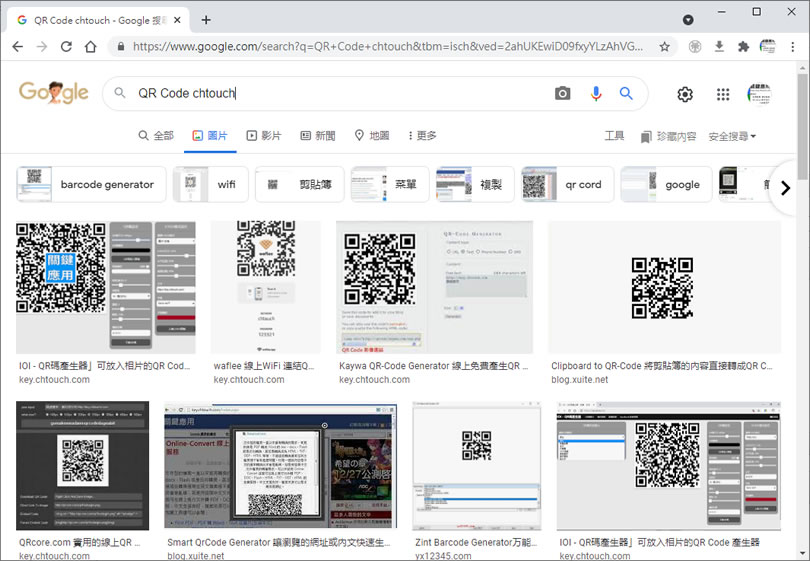
Task: Open Smart QrCode Generator title link
Action: click(279, 542)
